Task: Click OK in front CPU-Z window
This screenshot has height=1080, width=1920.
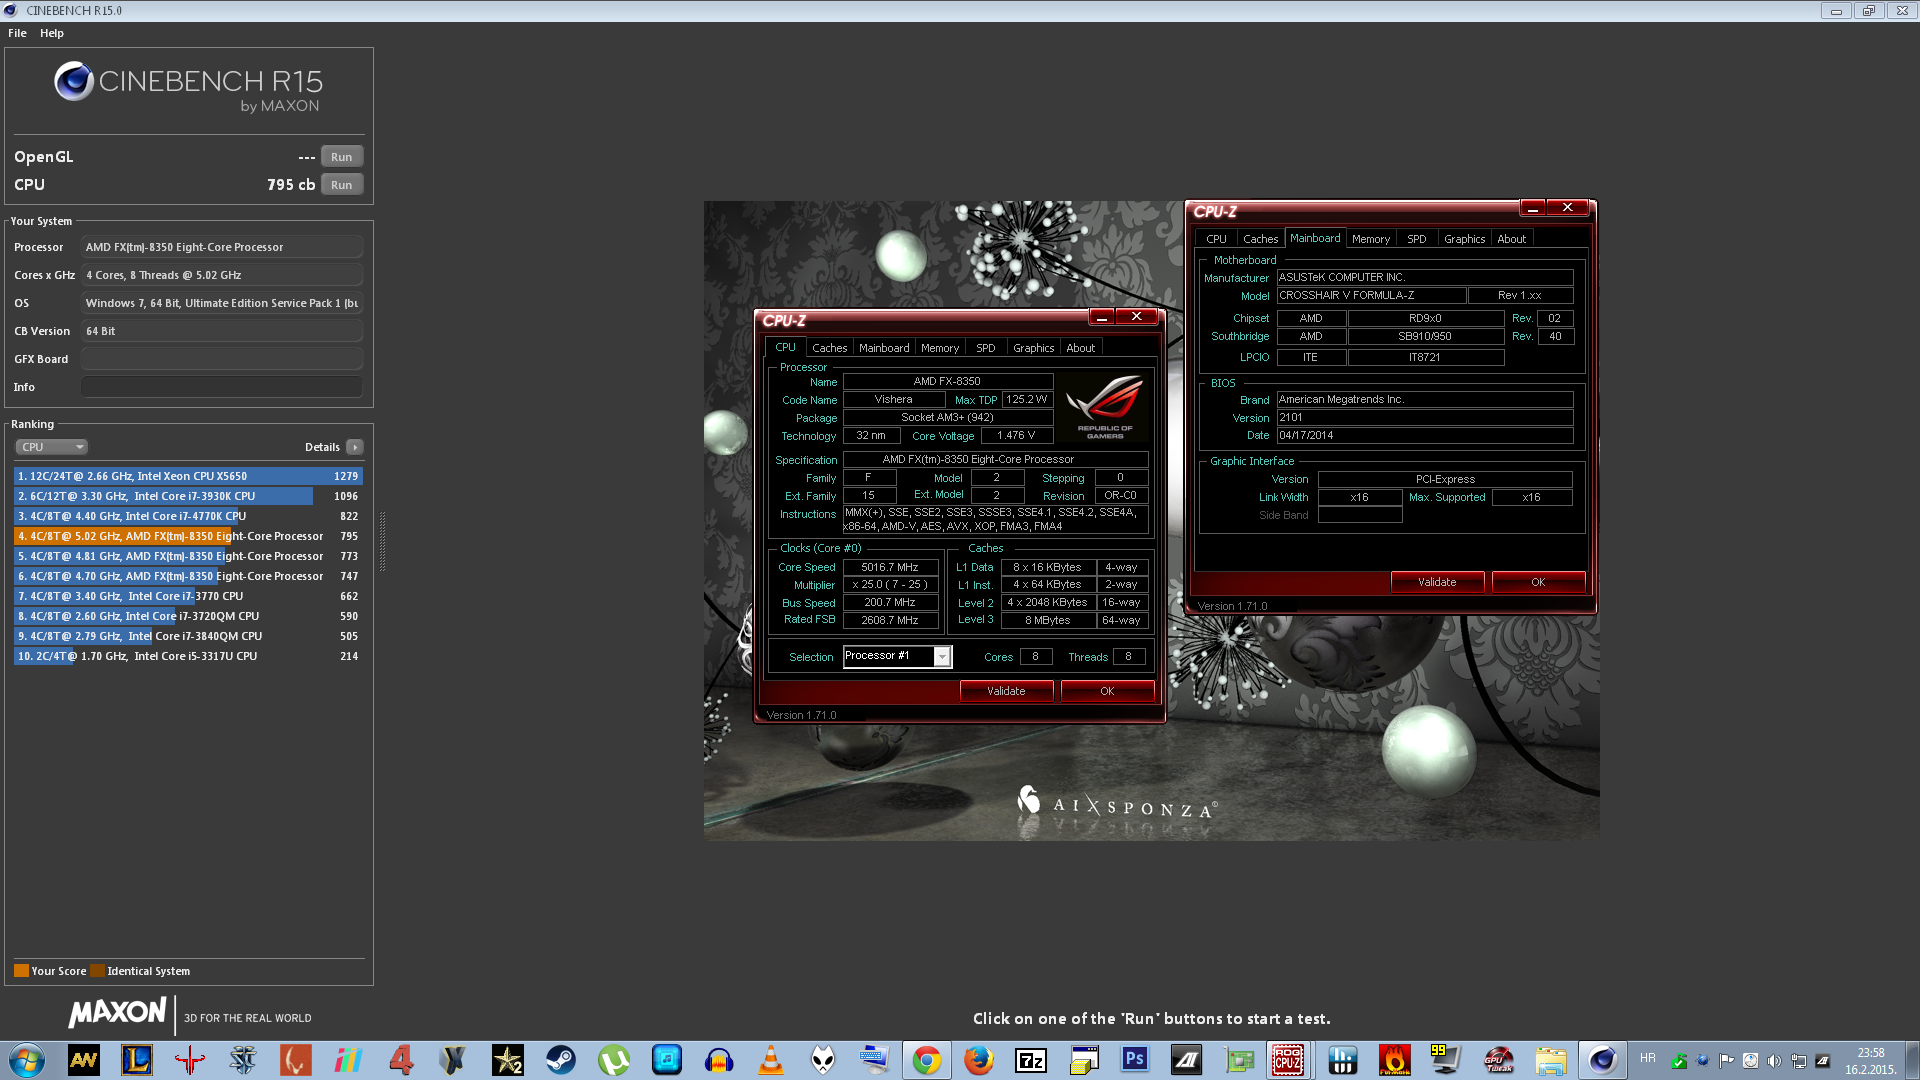Action: (1107, 691)
